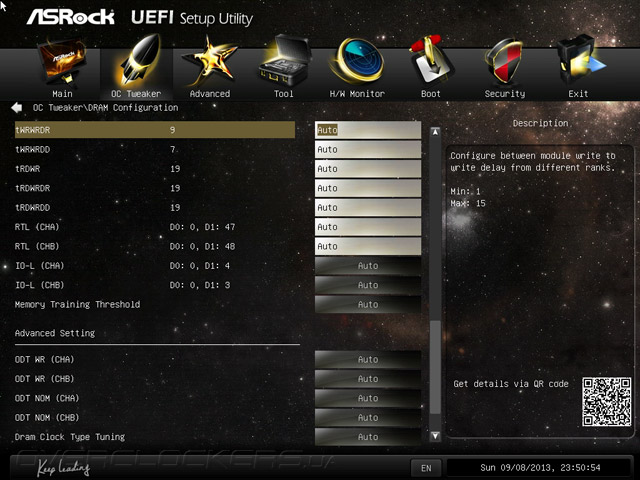Image resolution: width=640 pixels, height=480 pixels.
Task: Open the Dram Clock Type Tuning dropdown
Action: (x=368, y=437)
